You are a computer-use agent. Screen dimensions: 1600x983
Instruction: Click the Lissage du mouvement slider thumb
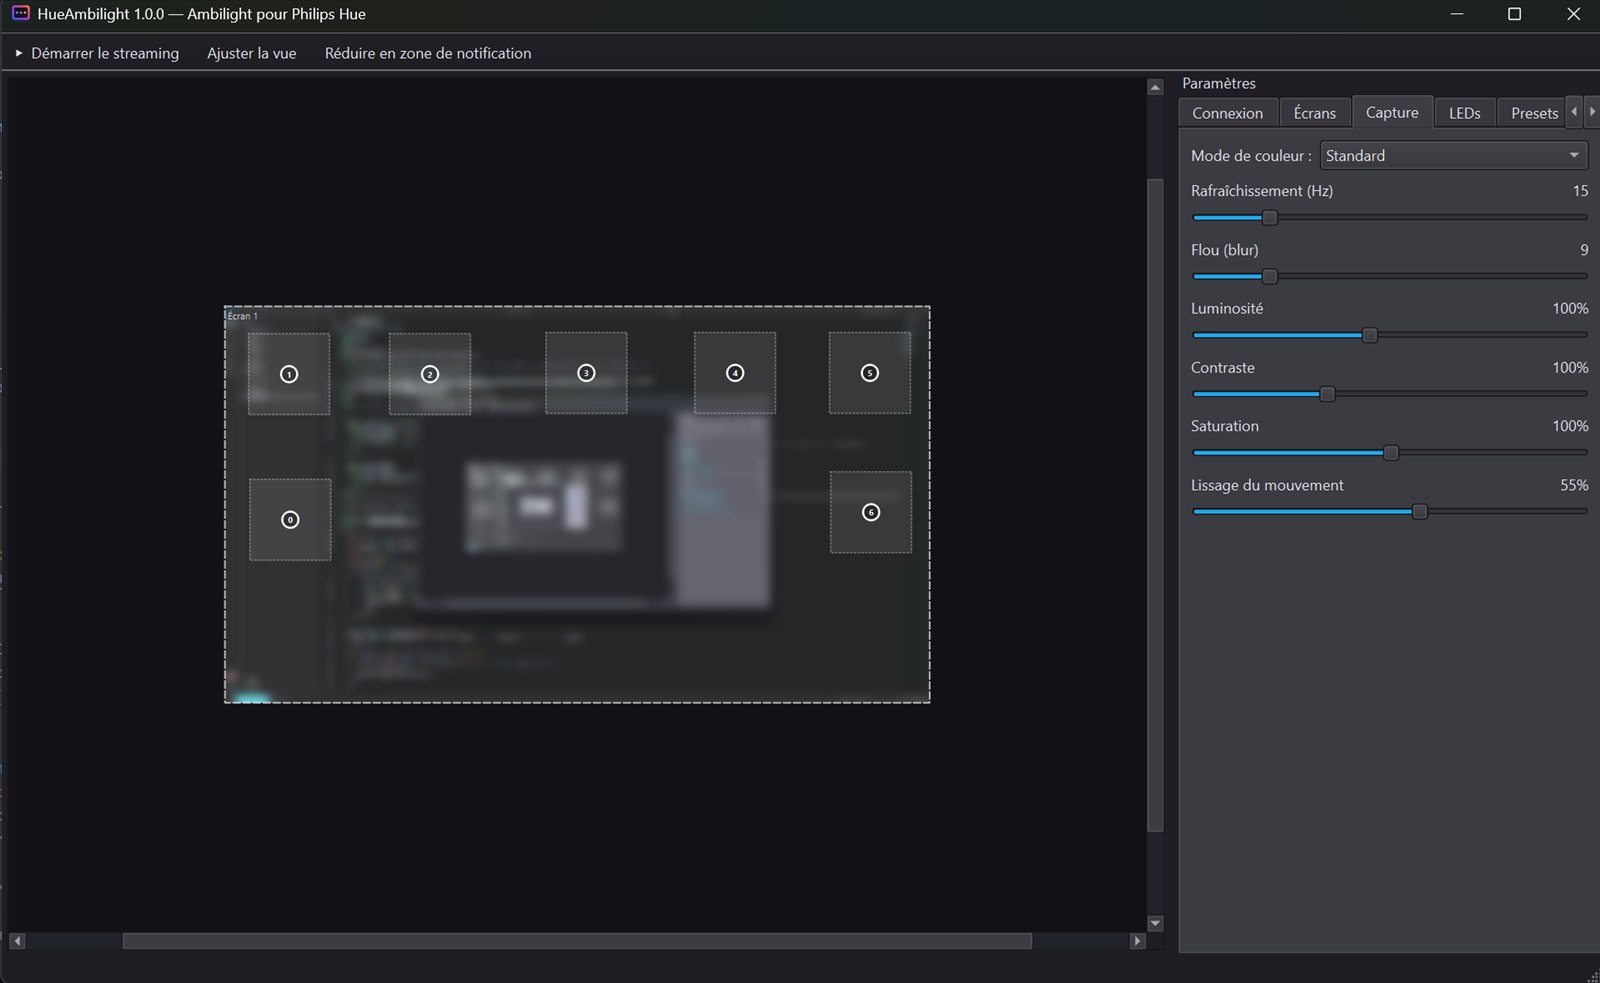coord(1420,512)
